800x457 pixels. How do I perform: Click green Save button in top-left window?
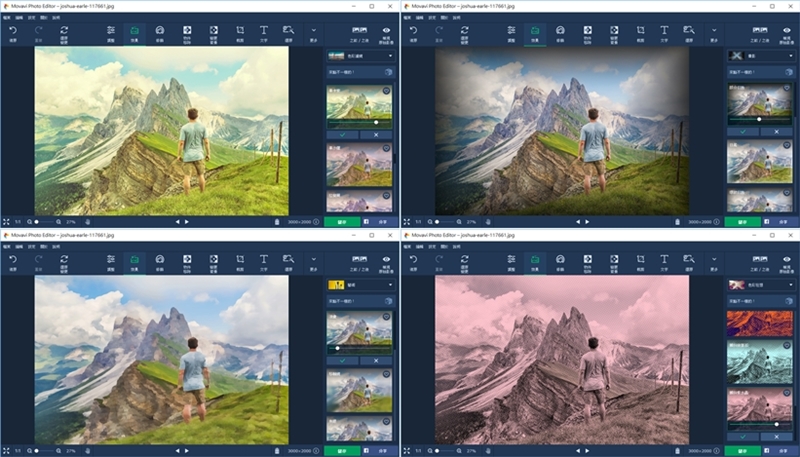tap(341, 221)
